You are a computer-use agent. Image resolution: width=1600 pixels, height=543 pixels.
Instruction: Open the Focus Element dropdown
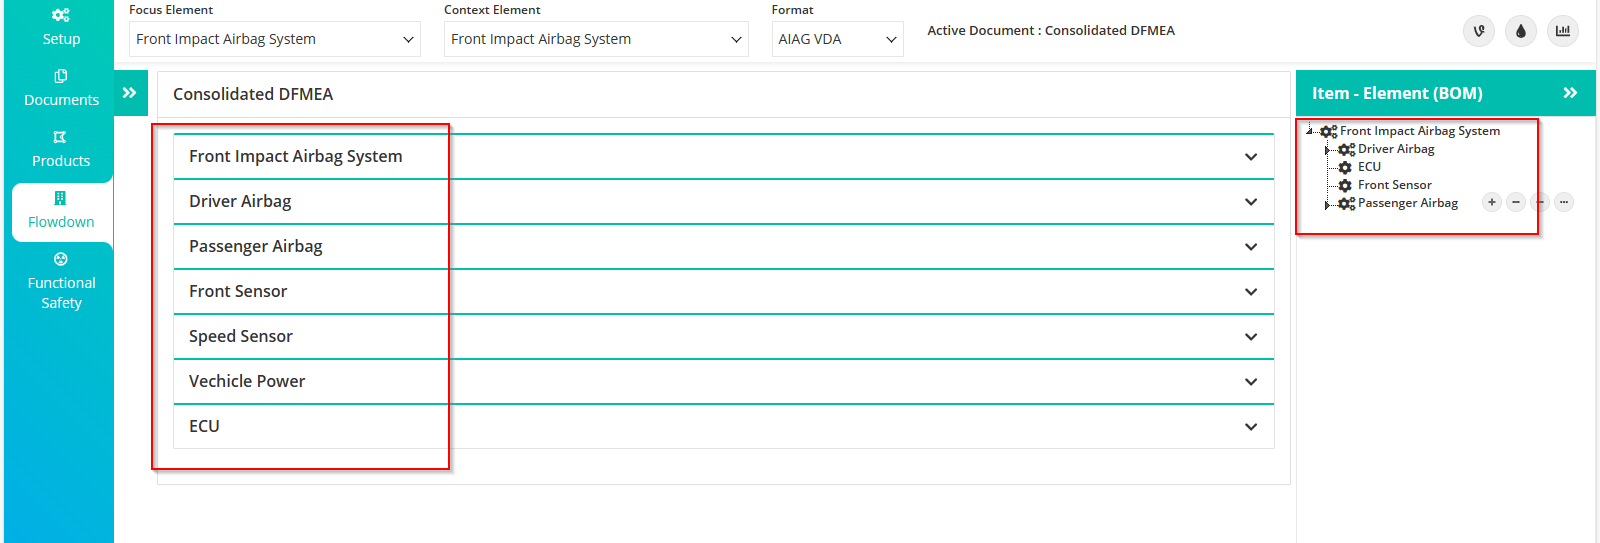pos(275,39)
